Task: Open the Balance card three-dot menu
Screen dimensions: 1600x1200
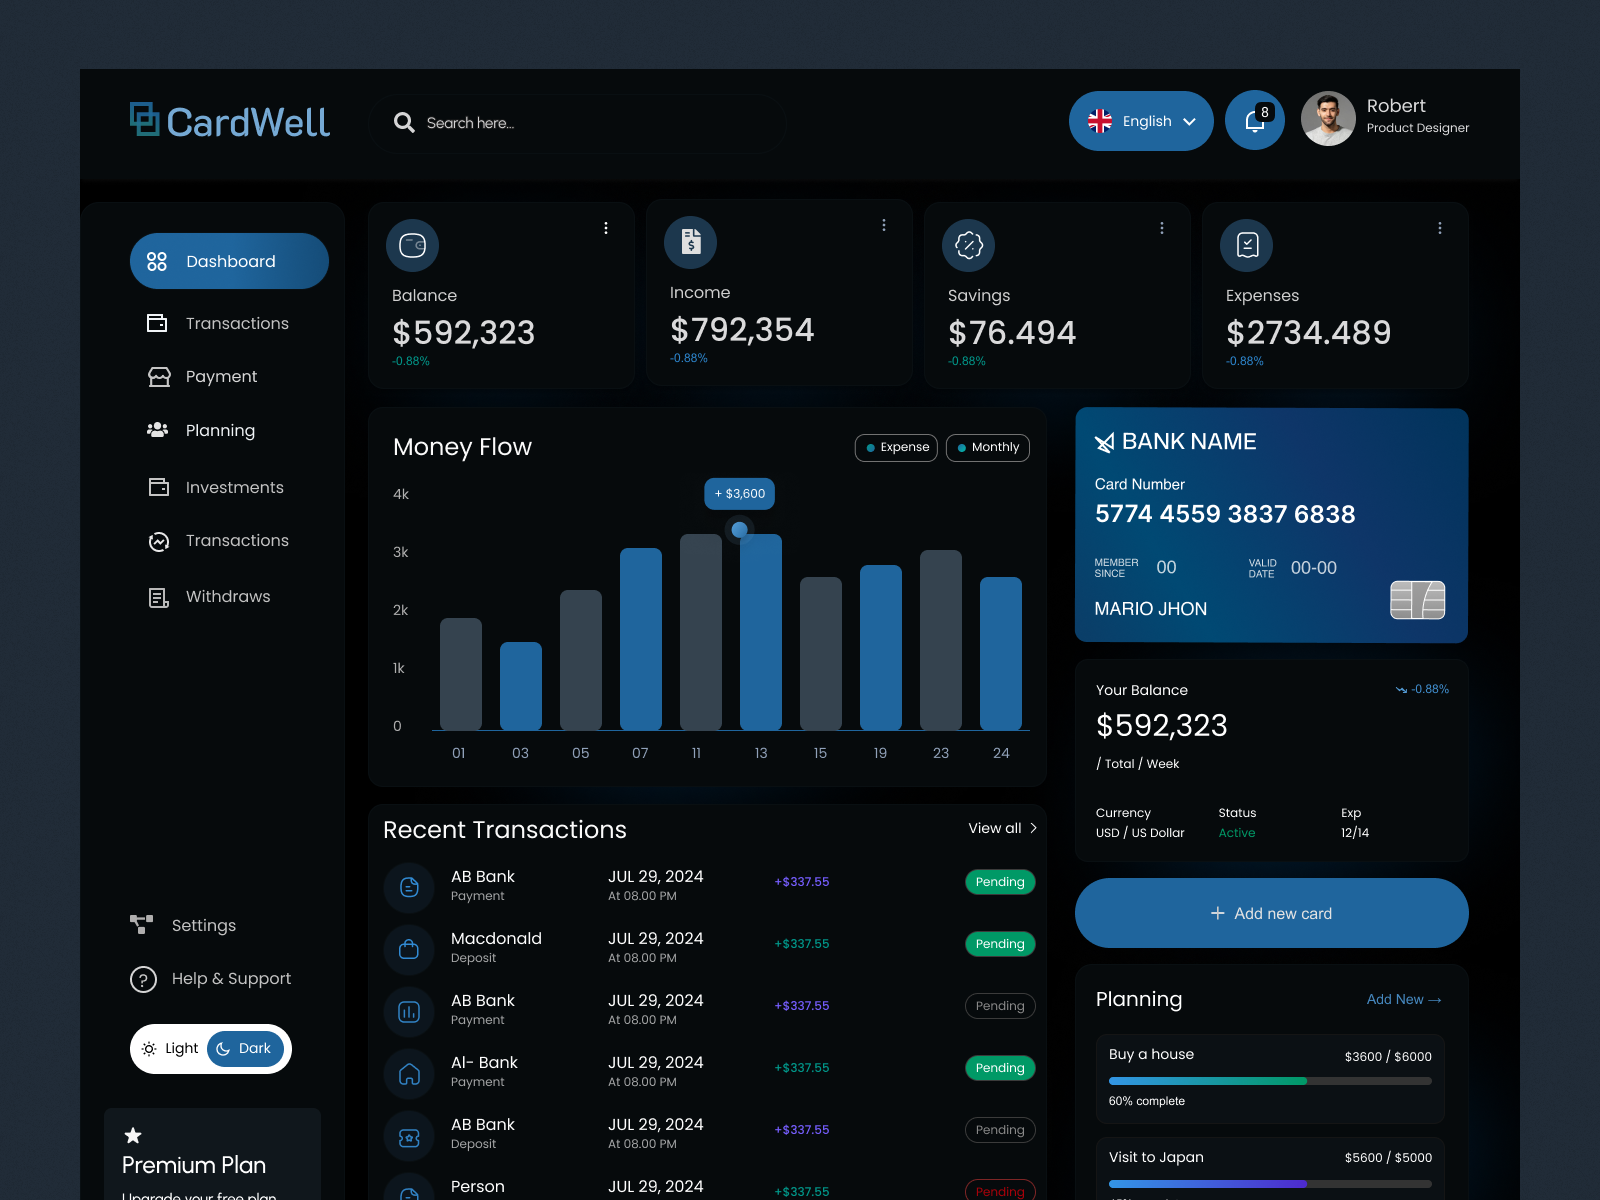Action: tap(606, 228)
